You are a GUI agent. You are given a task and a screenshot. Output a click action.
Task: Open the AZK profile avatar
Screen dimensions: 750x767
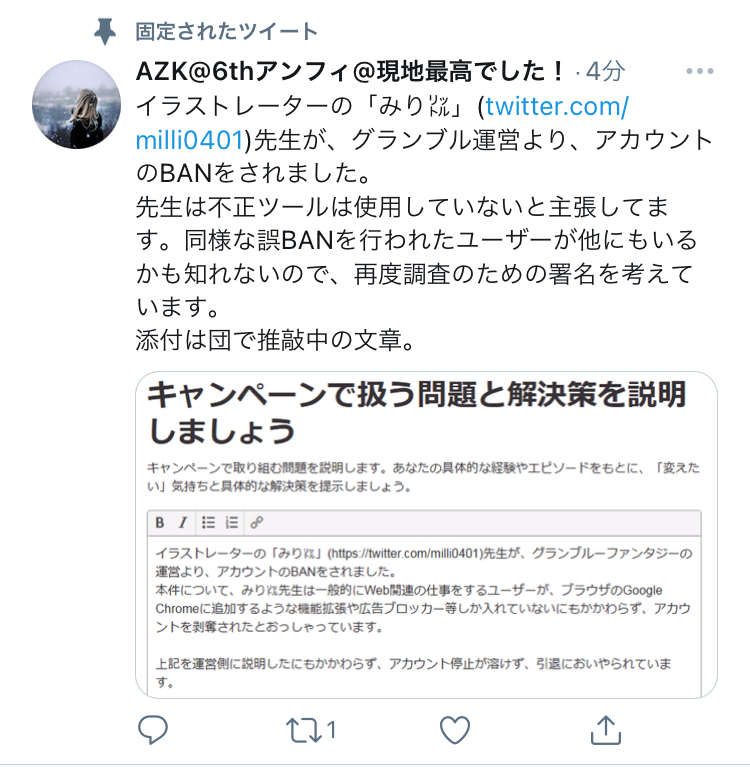76,104
